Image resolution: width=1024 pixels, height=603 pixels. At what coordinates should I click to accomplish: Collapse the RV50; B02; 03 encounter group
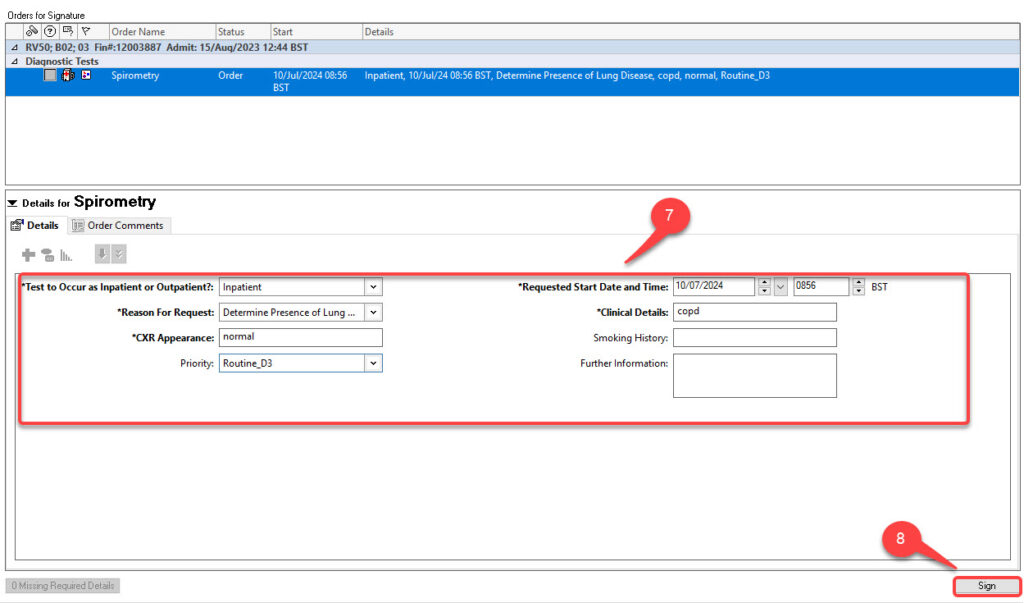tap(14, 48)
